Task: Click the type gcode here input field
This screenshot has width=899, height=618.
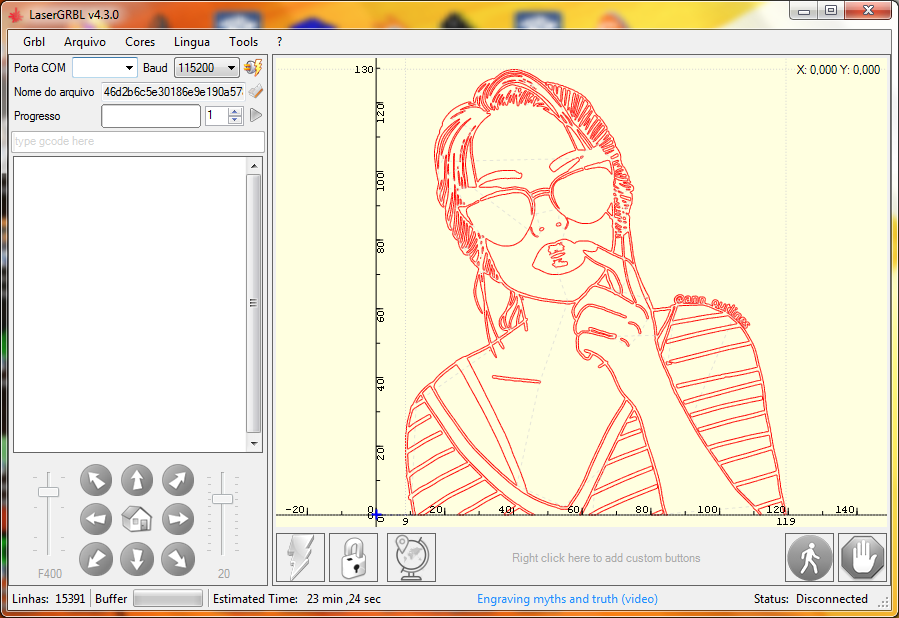Action: 138,142
